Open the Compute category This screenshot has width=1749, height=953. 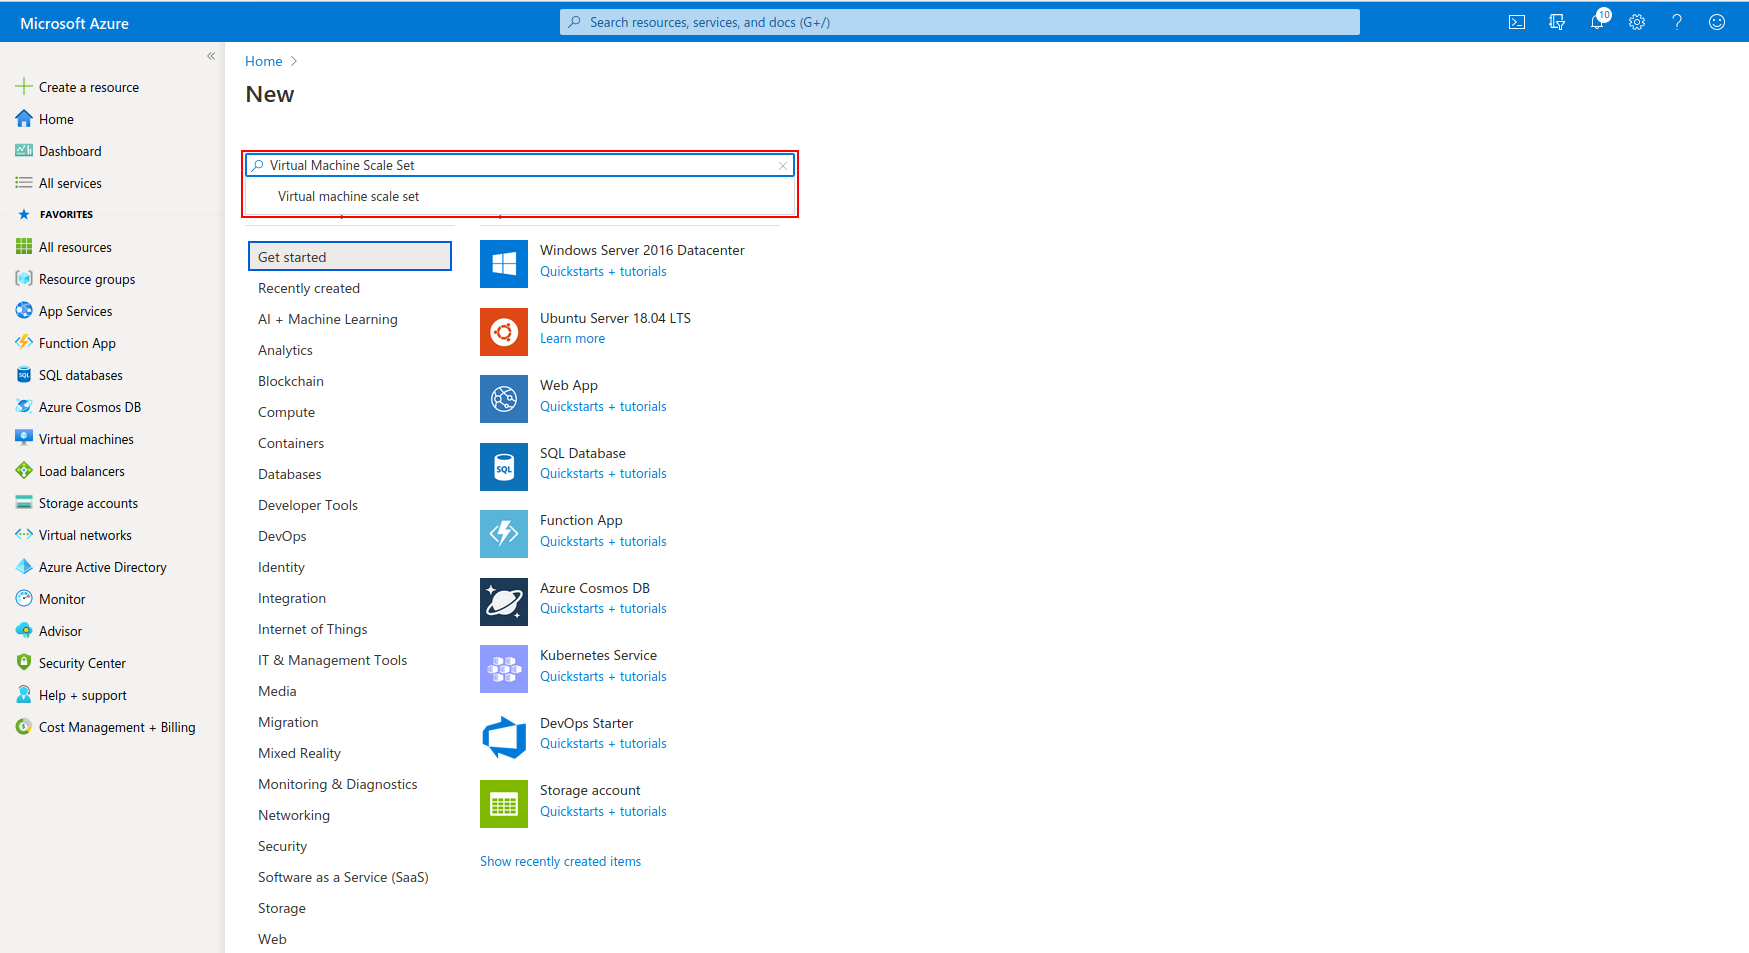coord(286,412)
